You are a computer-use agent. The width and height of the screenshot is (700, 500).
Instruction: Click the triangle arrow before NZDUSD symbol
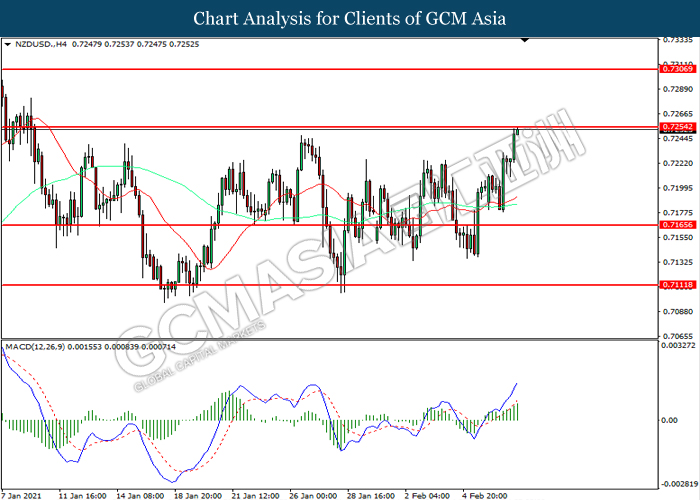(8, 45)
